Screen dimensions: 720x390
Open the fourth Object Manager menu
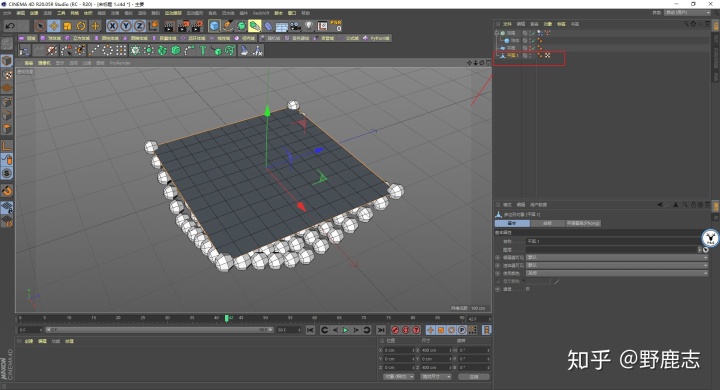548,24
